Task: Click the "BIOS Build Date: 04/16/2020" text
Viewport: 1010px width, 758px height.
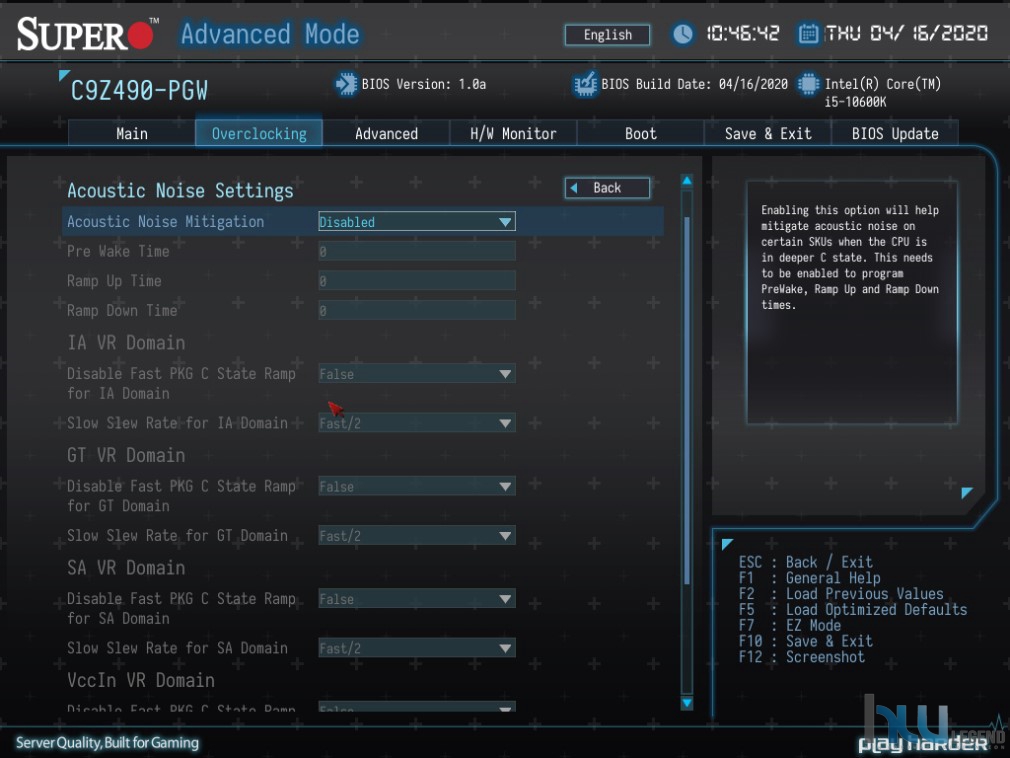Action: coord(694,84)
